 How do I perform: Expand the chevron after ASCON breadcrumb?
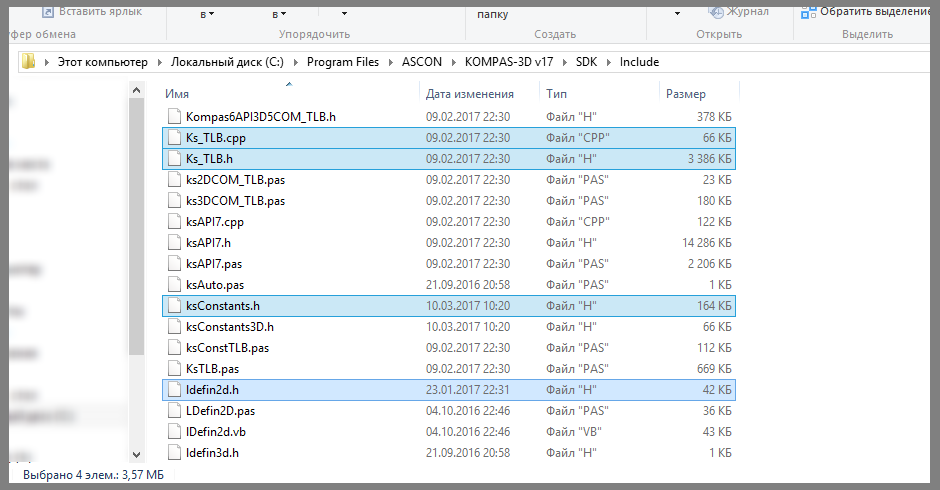(453, 62)
